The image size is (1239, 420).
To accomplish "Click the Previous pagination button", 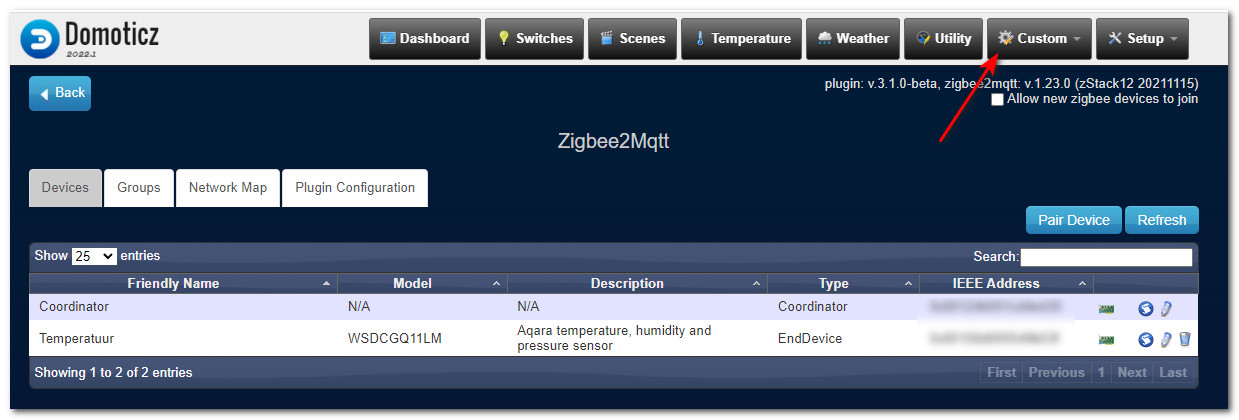I will (1057, 372).
